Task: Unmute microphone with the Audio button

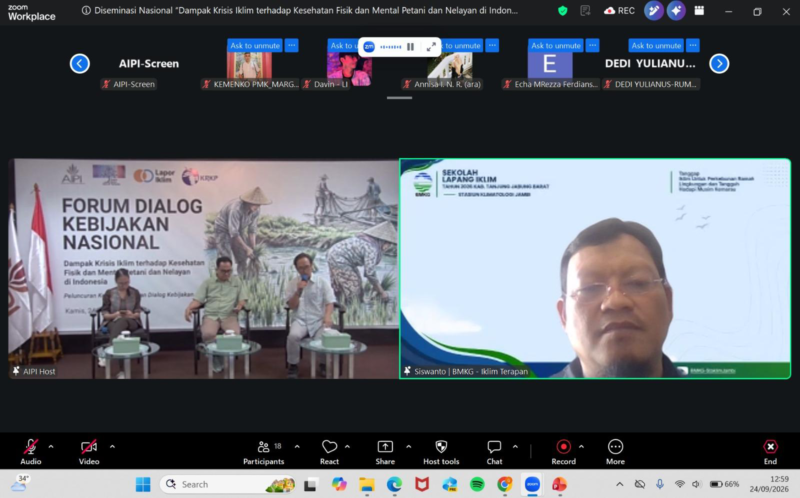Action: click(31, 452)
